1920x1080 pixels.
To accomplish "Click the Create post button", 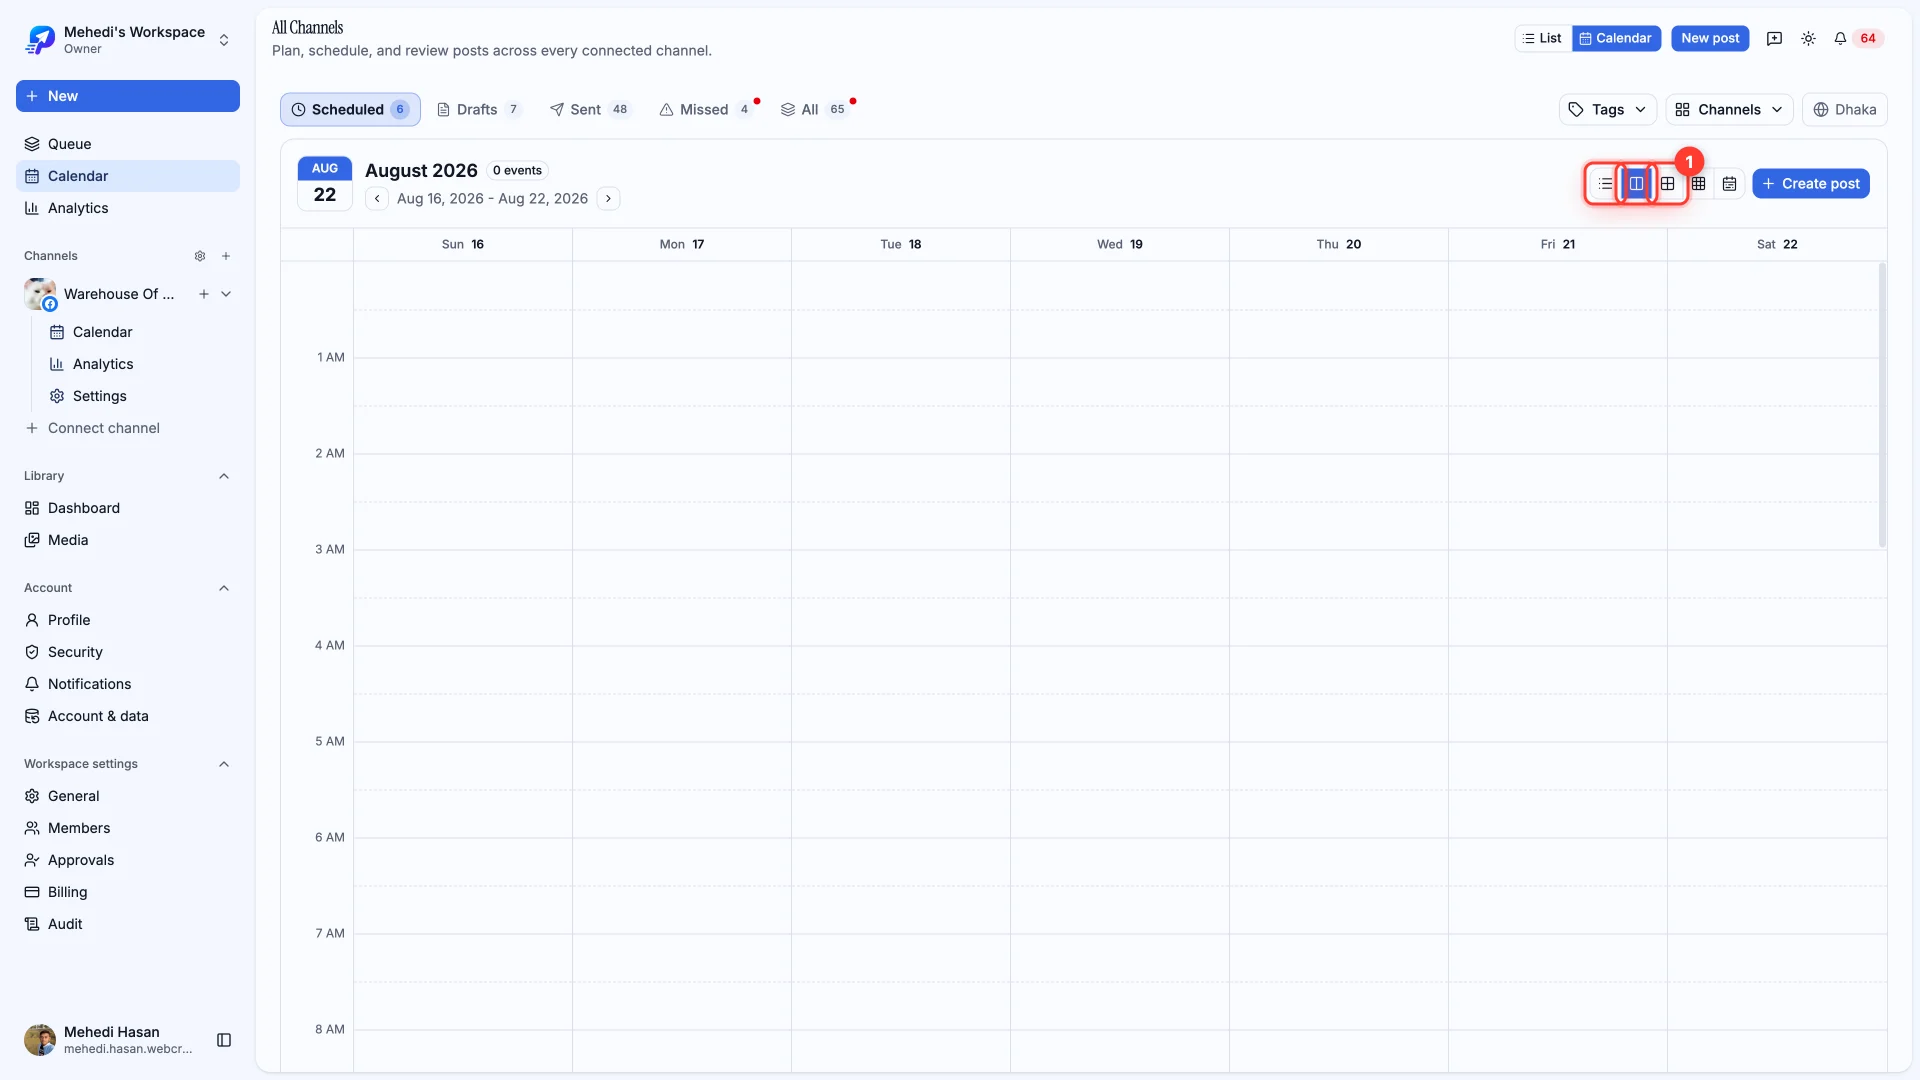I will click(x=1811, y=184).
